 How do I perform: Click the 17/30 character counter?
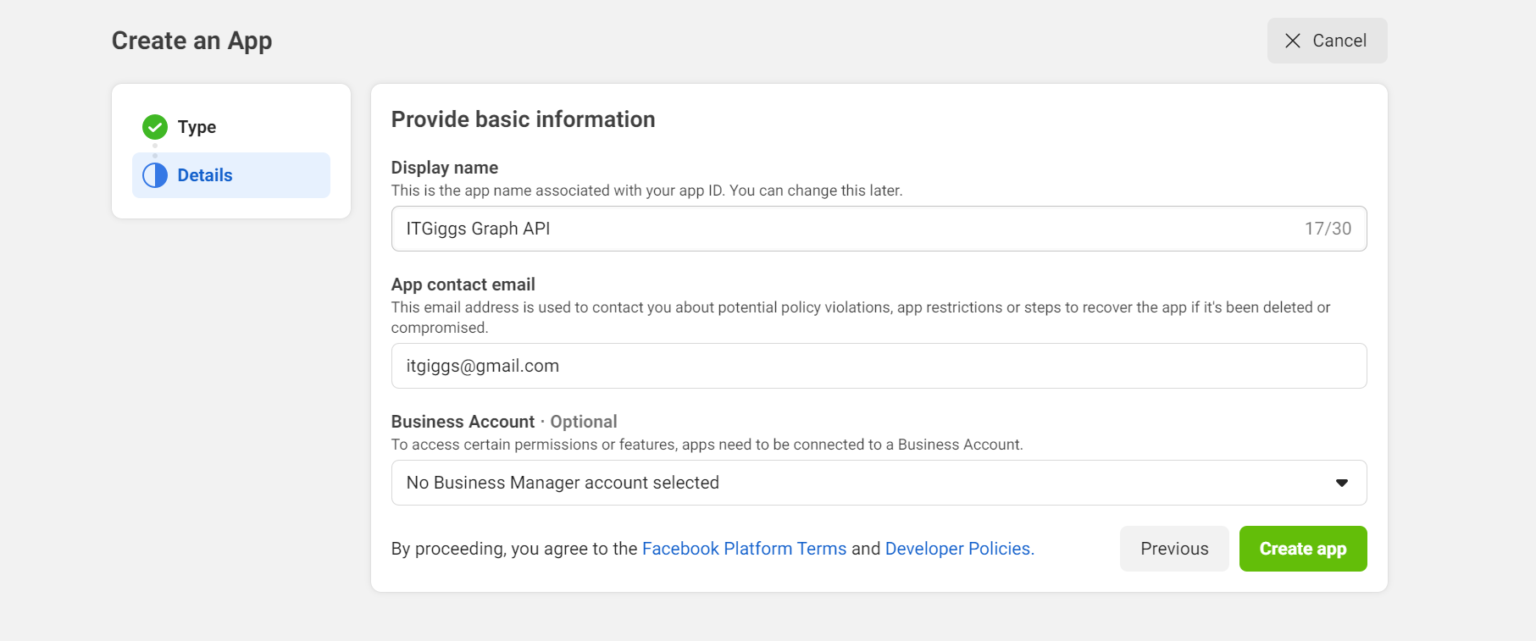1327,229
